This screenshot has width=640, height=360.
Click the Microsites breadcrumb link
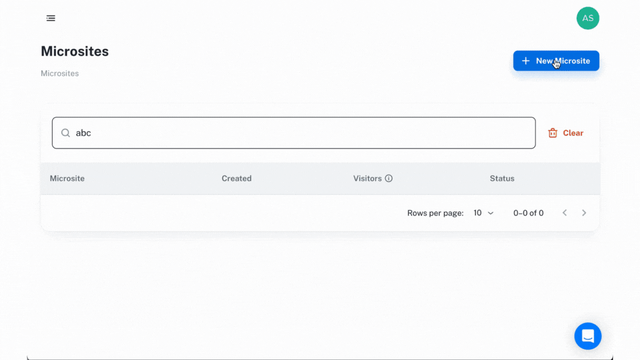[x=60, y=73]
